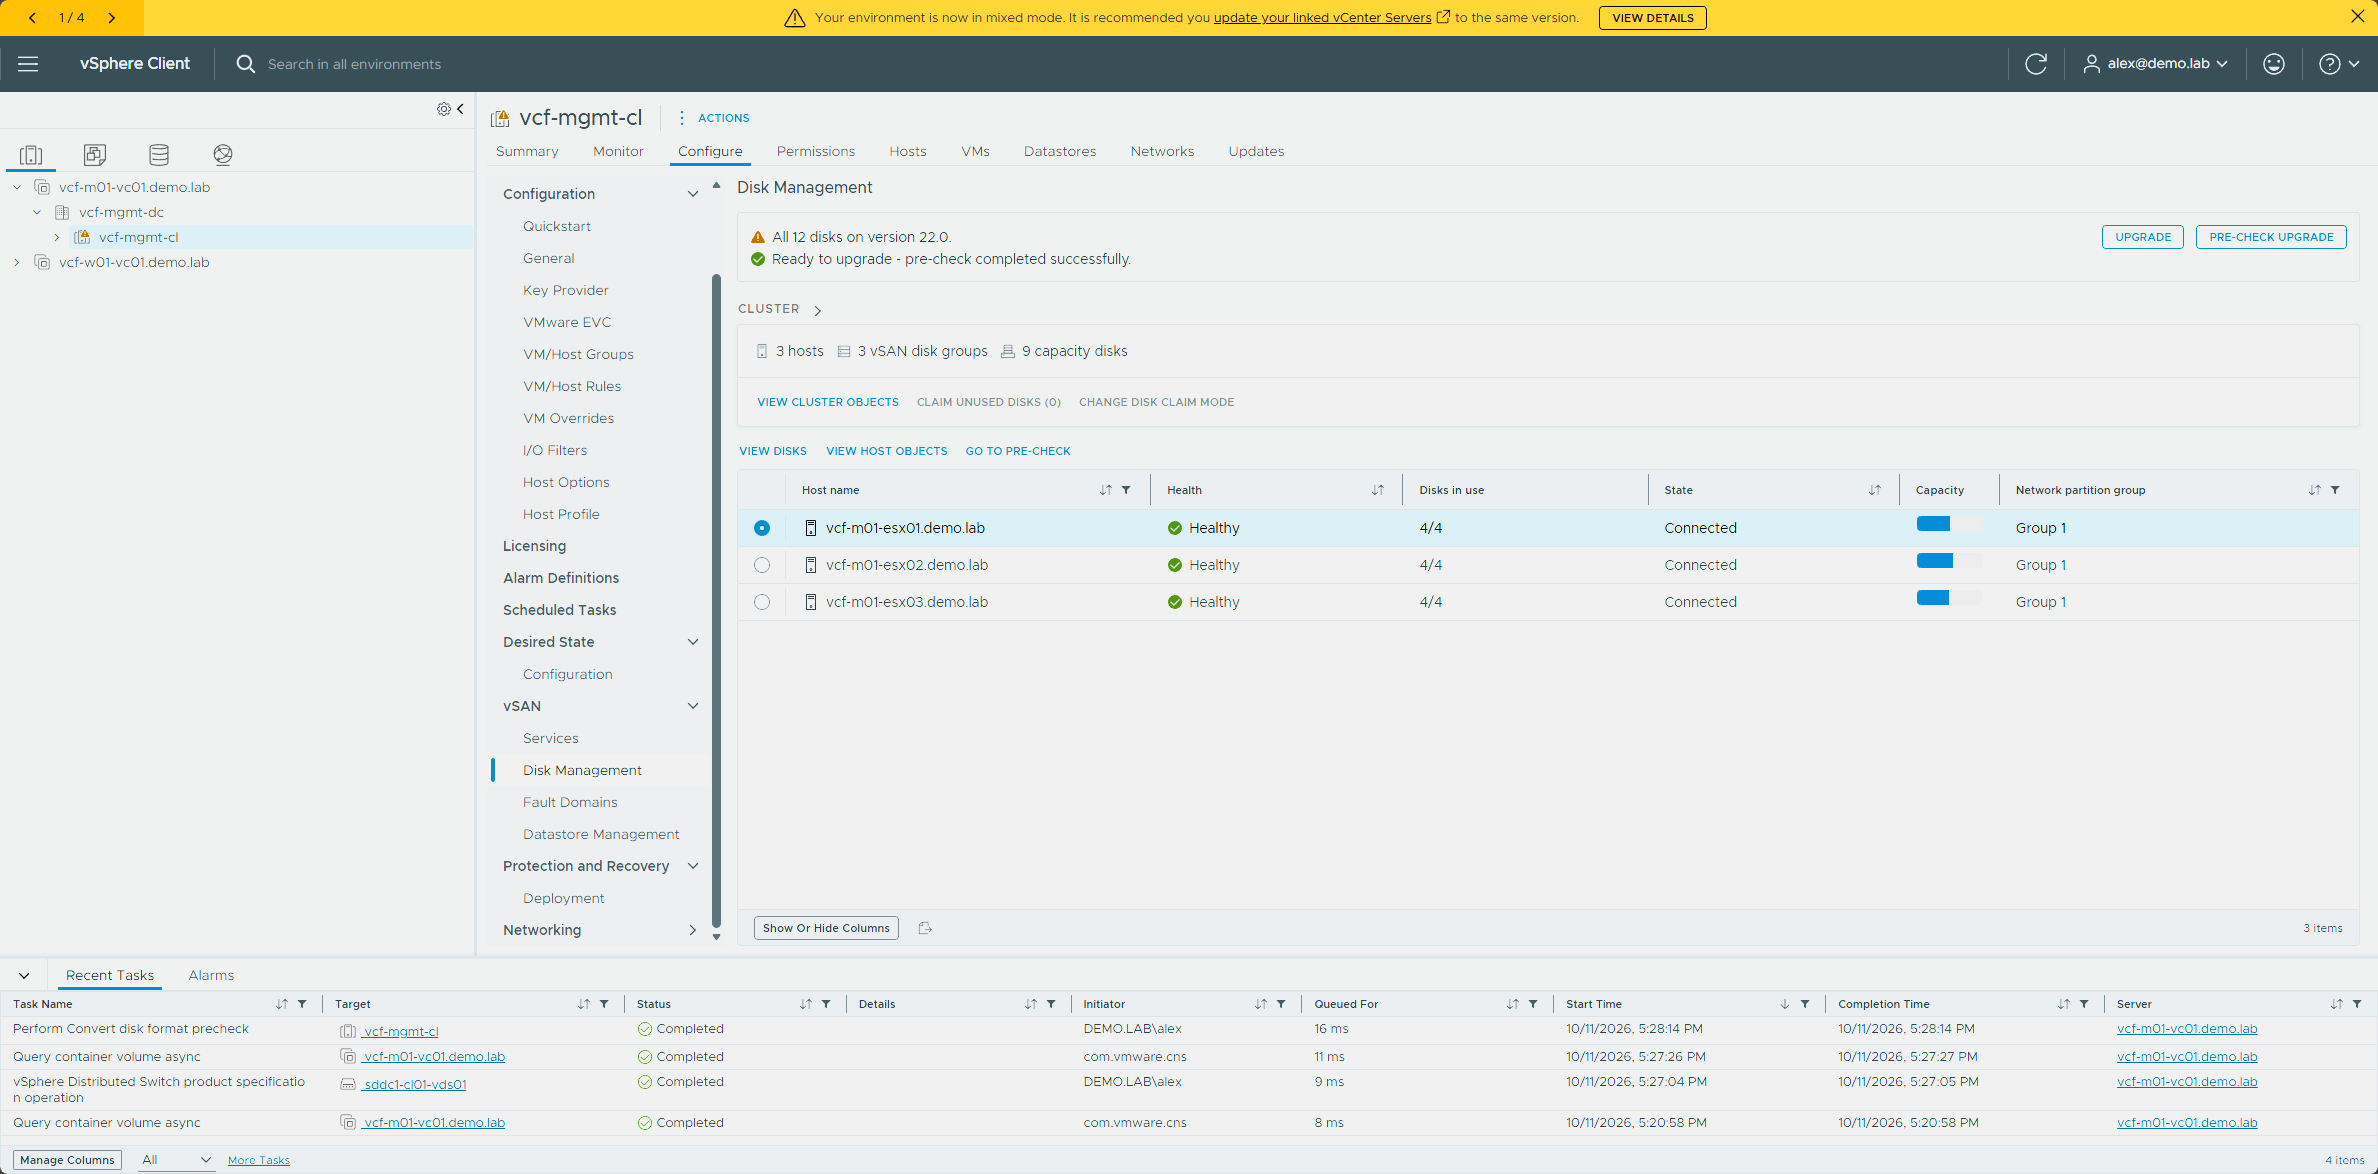Collapse the navigator pane arrow

pyautogui.click(x=460, y=109)
